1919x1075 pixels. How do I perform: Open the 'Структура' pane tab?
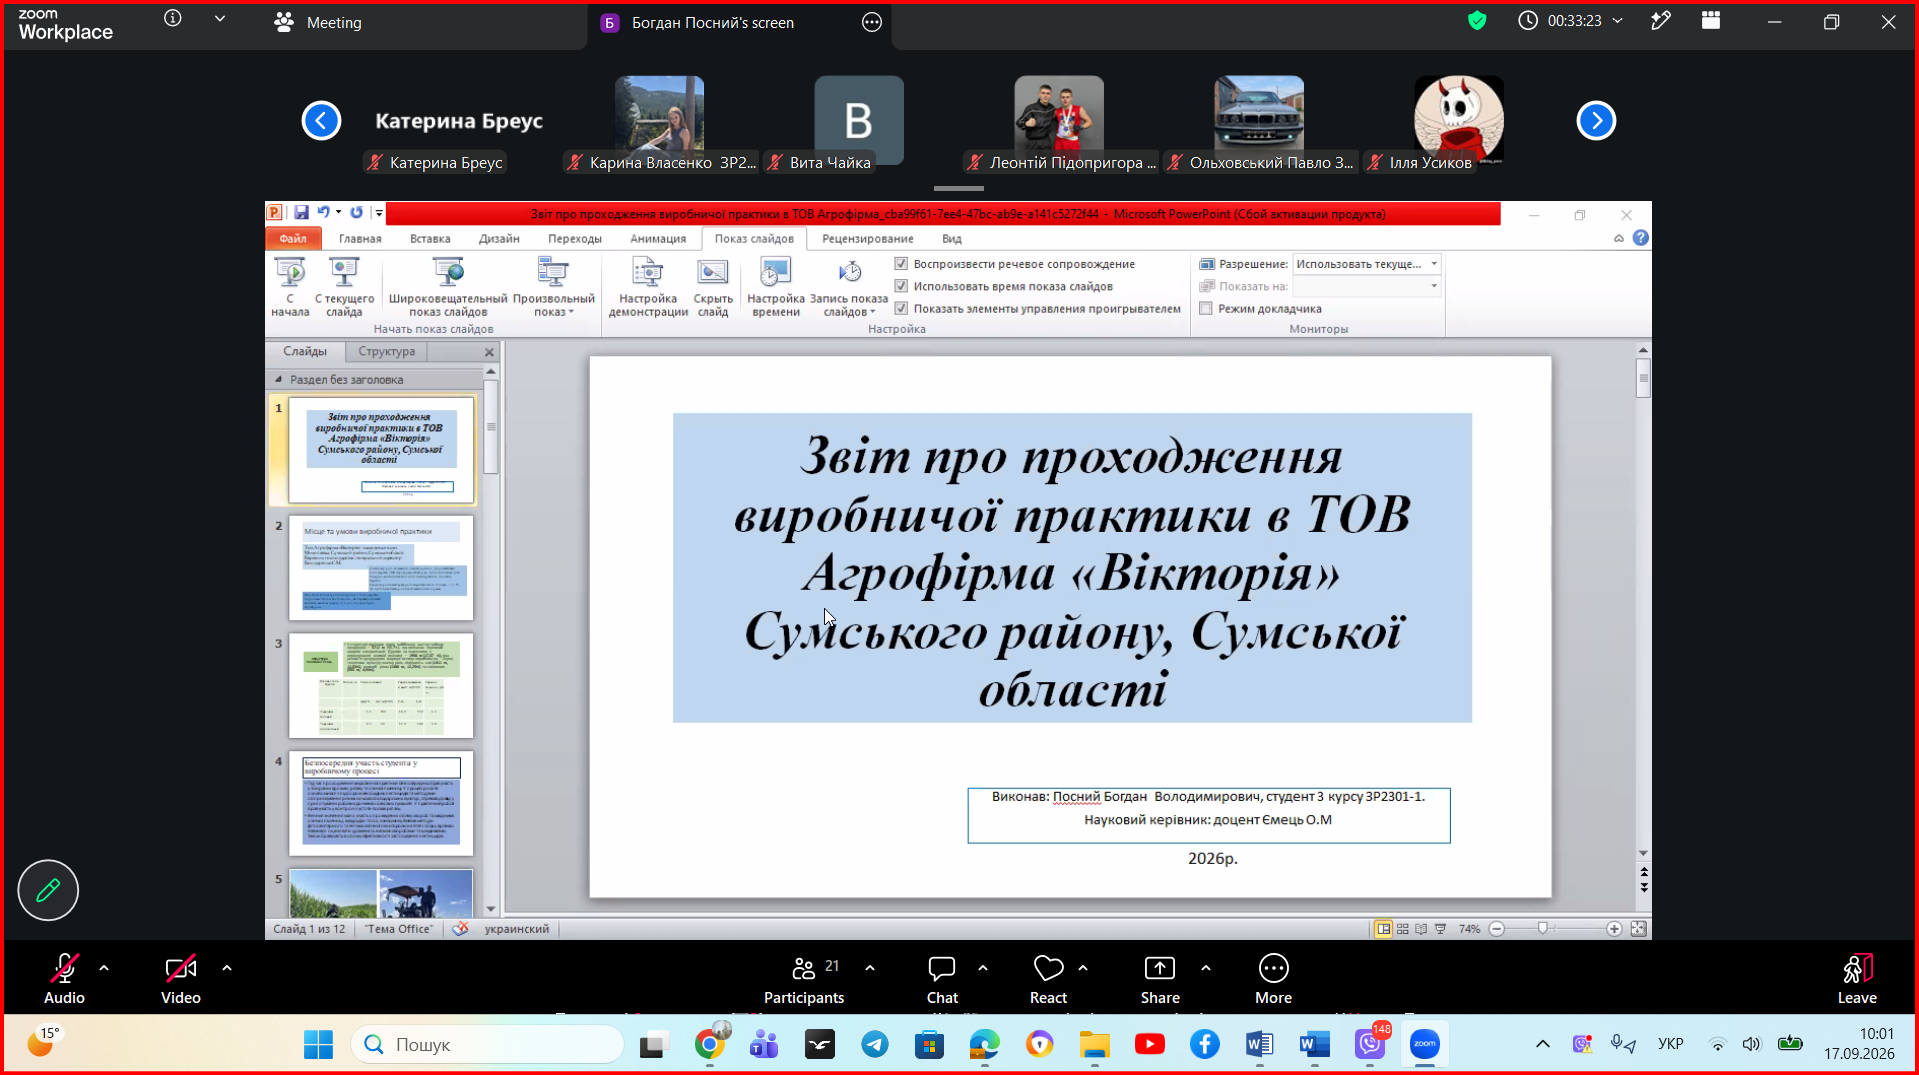click(386, 352)
